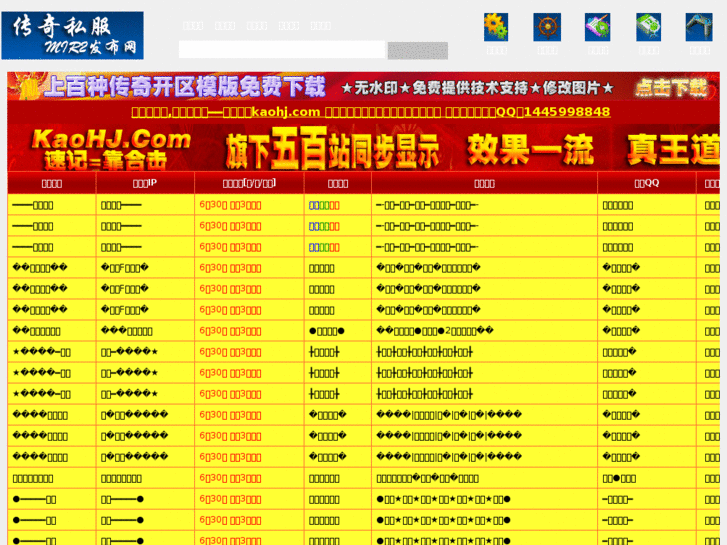Screen dimensions: 727x545
Task: Open the last link in the top navigation
Action: [x=321, y=26]
